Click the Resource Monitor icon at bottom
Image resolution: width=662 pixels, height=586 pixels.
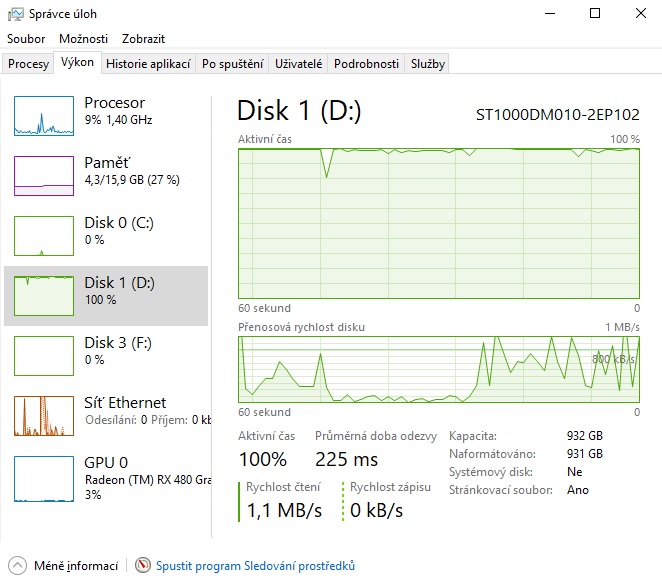click(143, 566)
